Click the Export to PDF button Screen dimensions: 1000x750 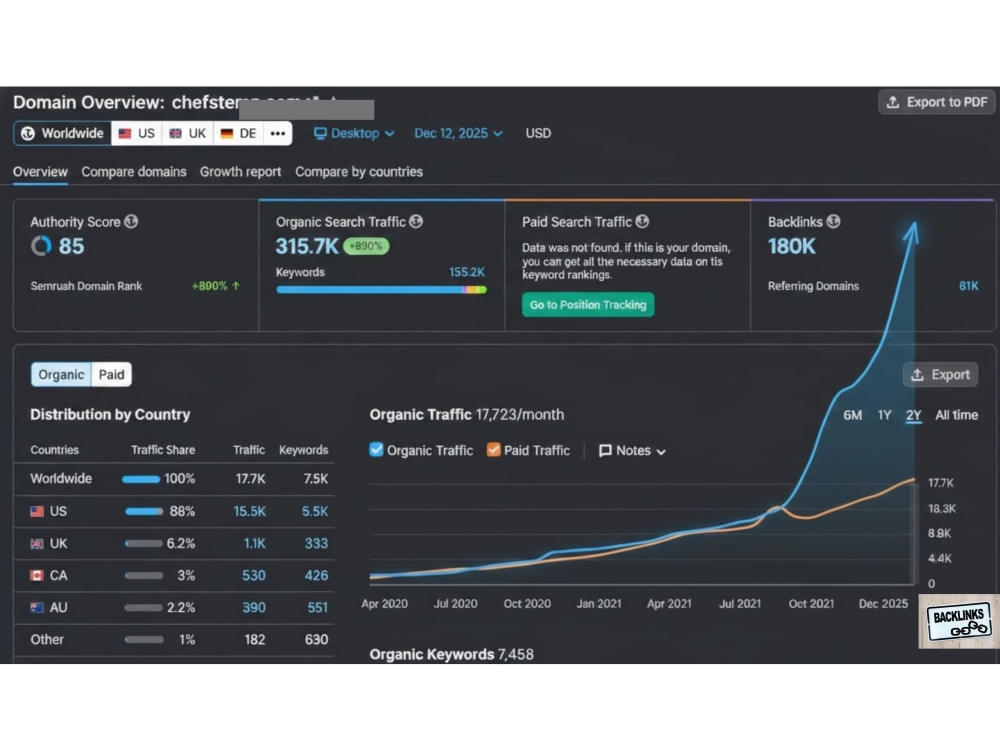(936, 102)
